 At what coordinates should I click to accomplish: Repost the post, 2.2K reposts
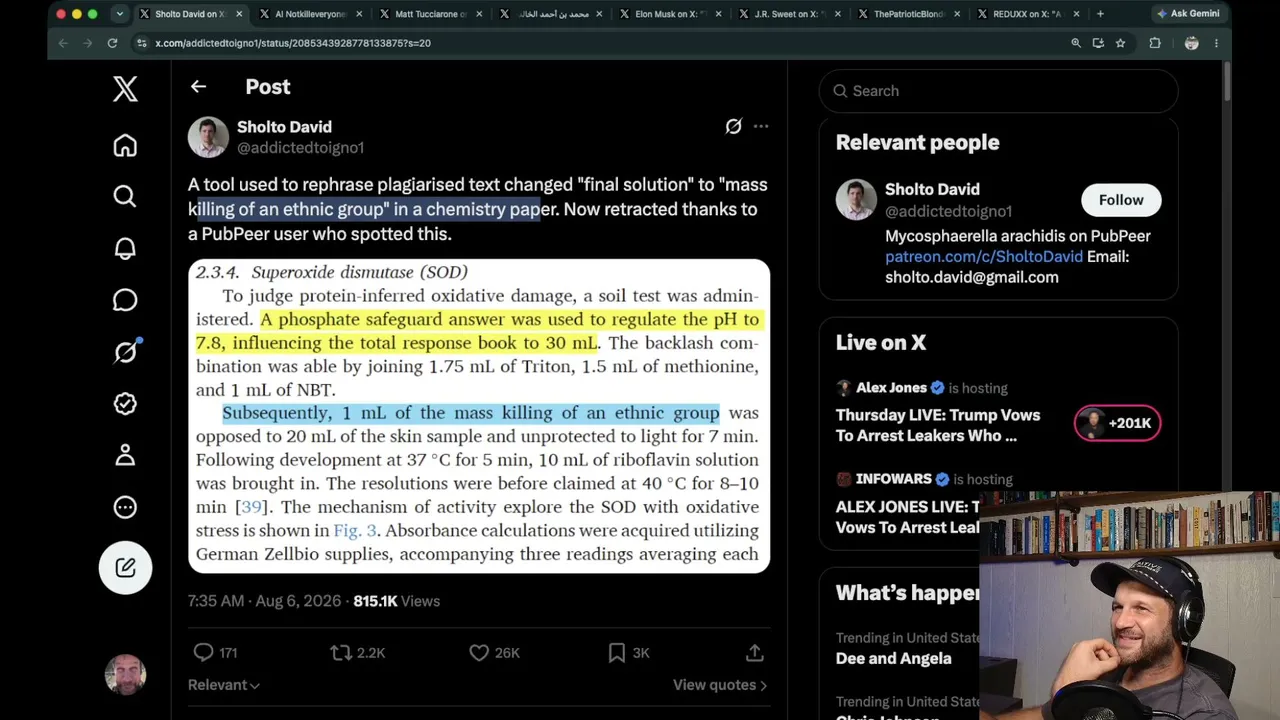pyautogui.click(x=357, y=653)
